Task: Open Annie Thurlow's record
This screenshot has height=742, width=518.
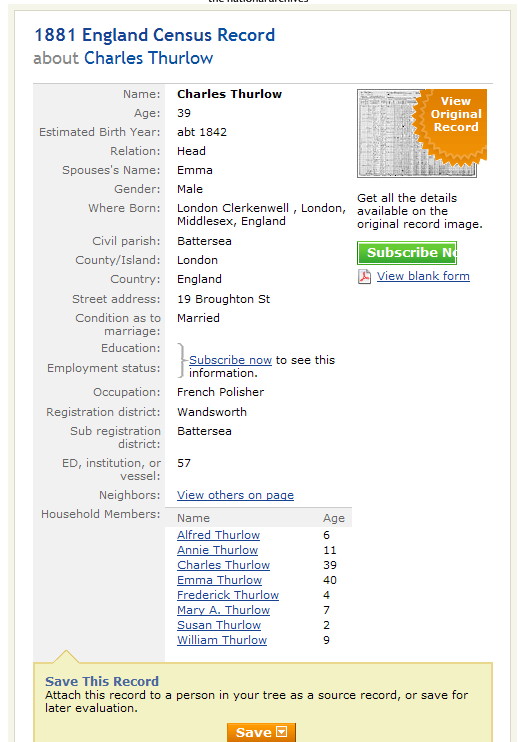Action: coord(217,550)
